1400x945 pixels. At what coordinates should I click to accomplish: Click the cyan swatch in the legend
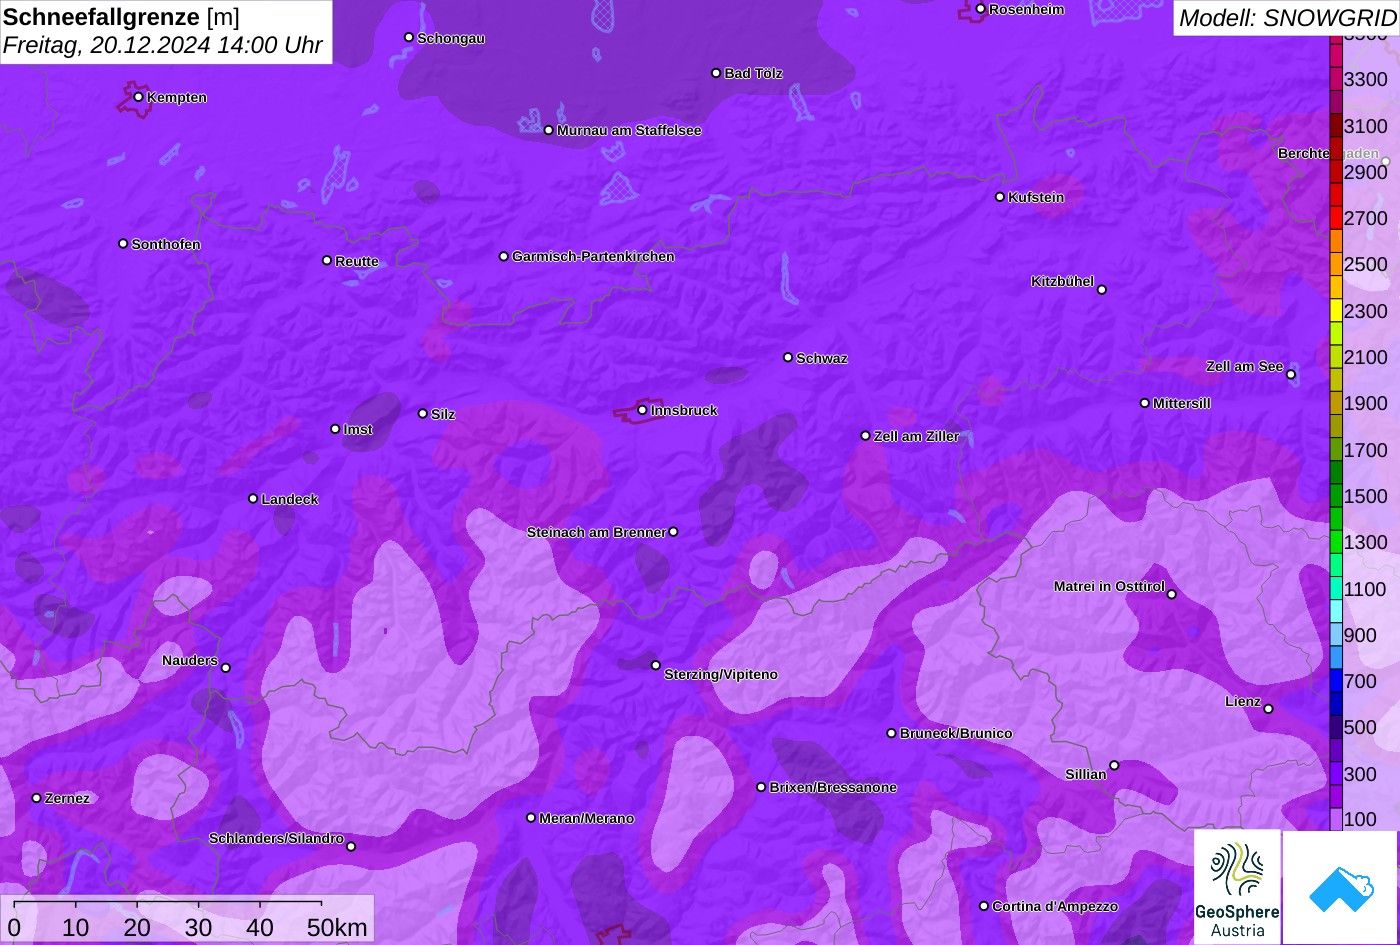[x=1335, y=611]
